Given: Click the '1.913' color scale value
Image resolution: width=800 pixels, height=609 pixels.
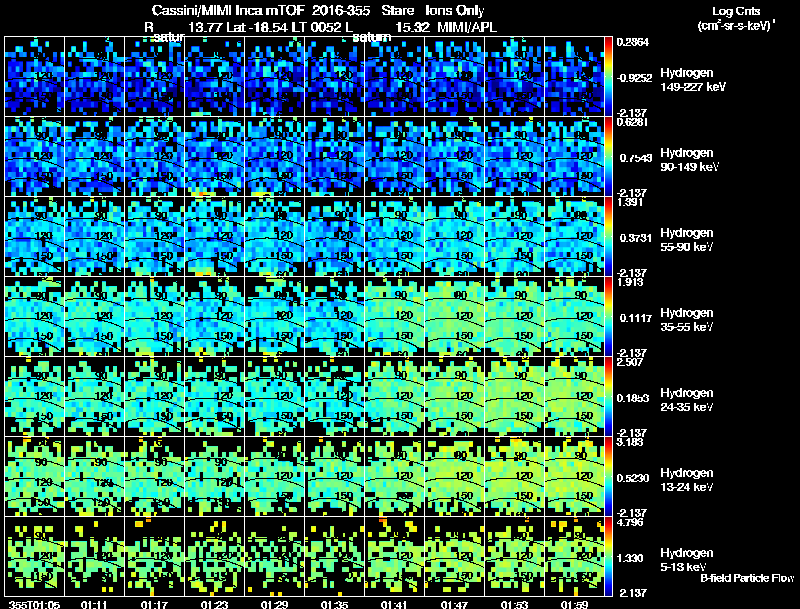Looking at the screenshot, I should click(x=630, y=282).
